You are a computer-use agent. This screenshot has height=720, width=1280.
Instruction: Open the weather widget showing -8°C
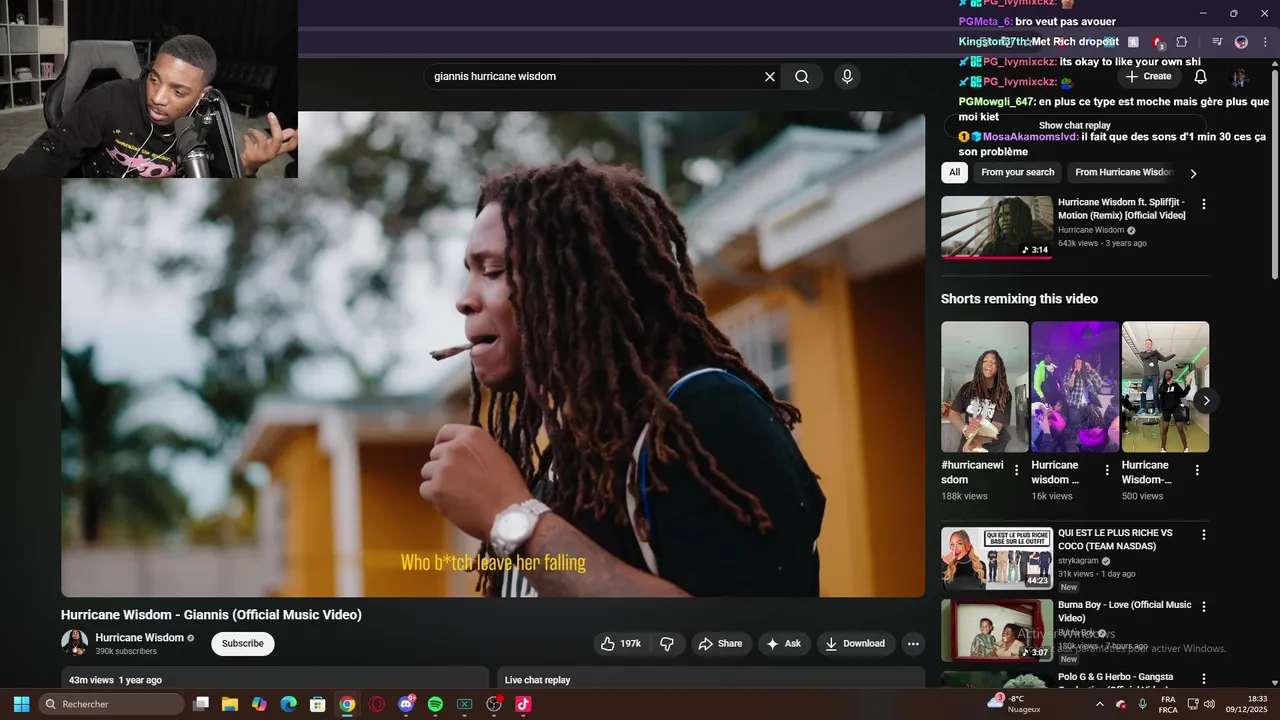[x=1014, y=704]
